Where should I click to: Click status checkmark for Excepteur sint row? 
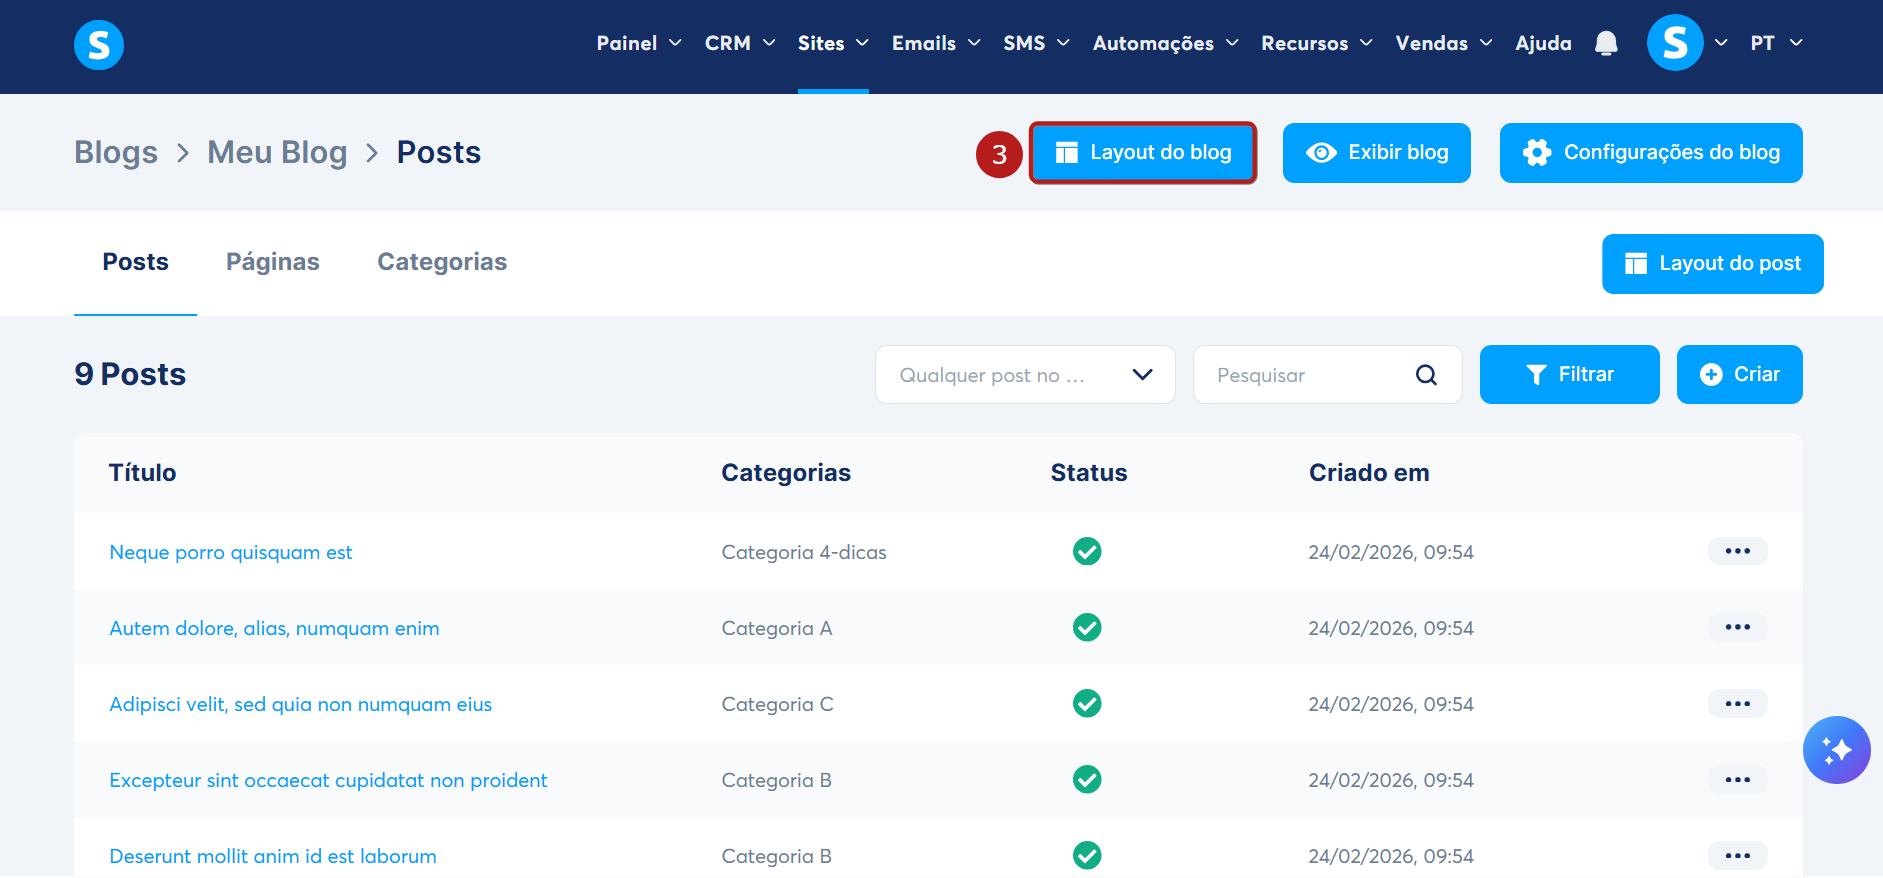(x=1087, y=779)
